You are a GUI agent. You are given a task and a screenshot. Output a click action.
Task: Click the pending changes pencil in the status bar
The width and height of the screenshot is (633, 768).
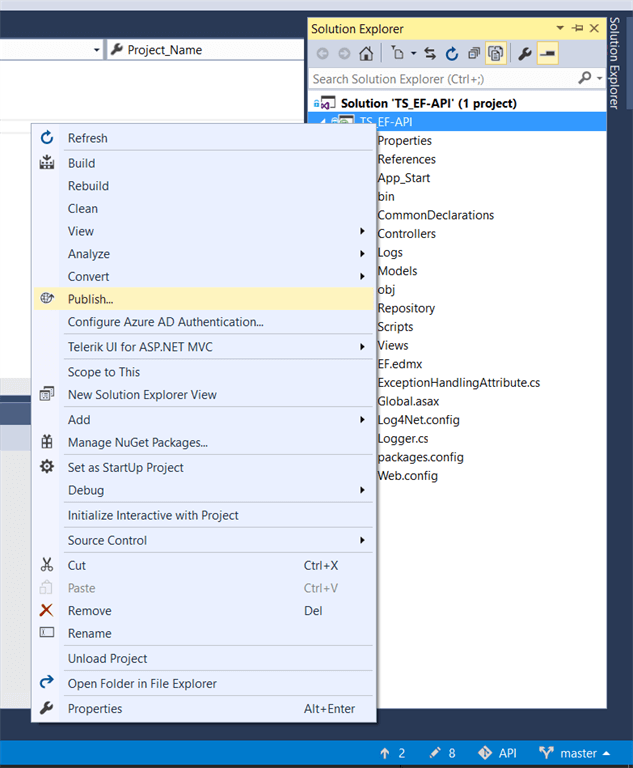pos(442,753)
